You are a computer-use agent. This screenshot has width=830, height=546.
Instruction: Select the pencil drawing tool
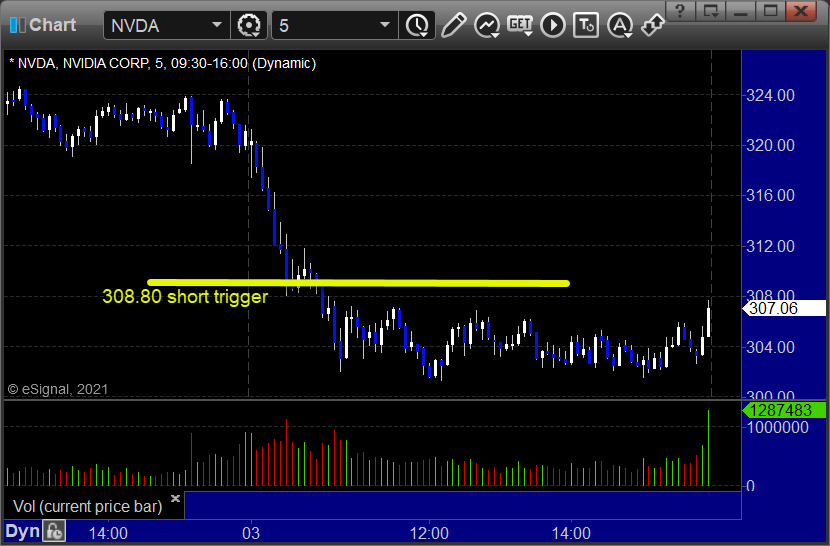(454, 25)
